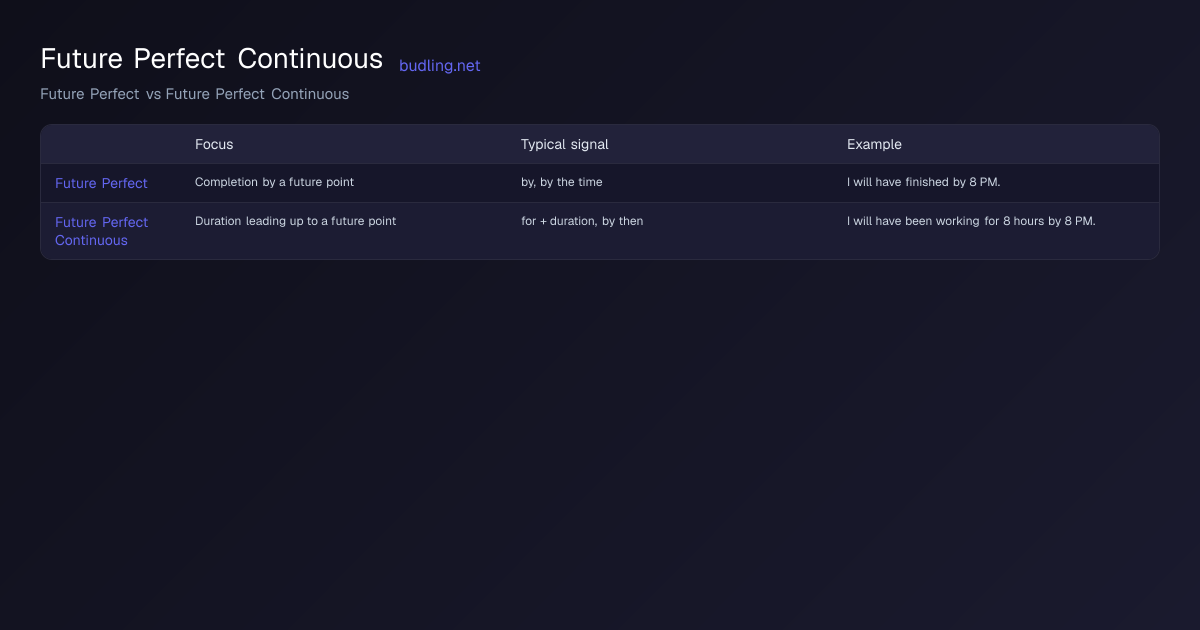This screenshot has height=630, width=1200.
Task: Click the word 'Future' in the main title
Action: tap(83, 58)
